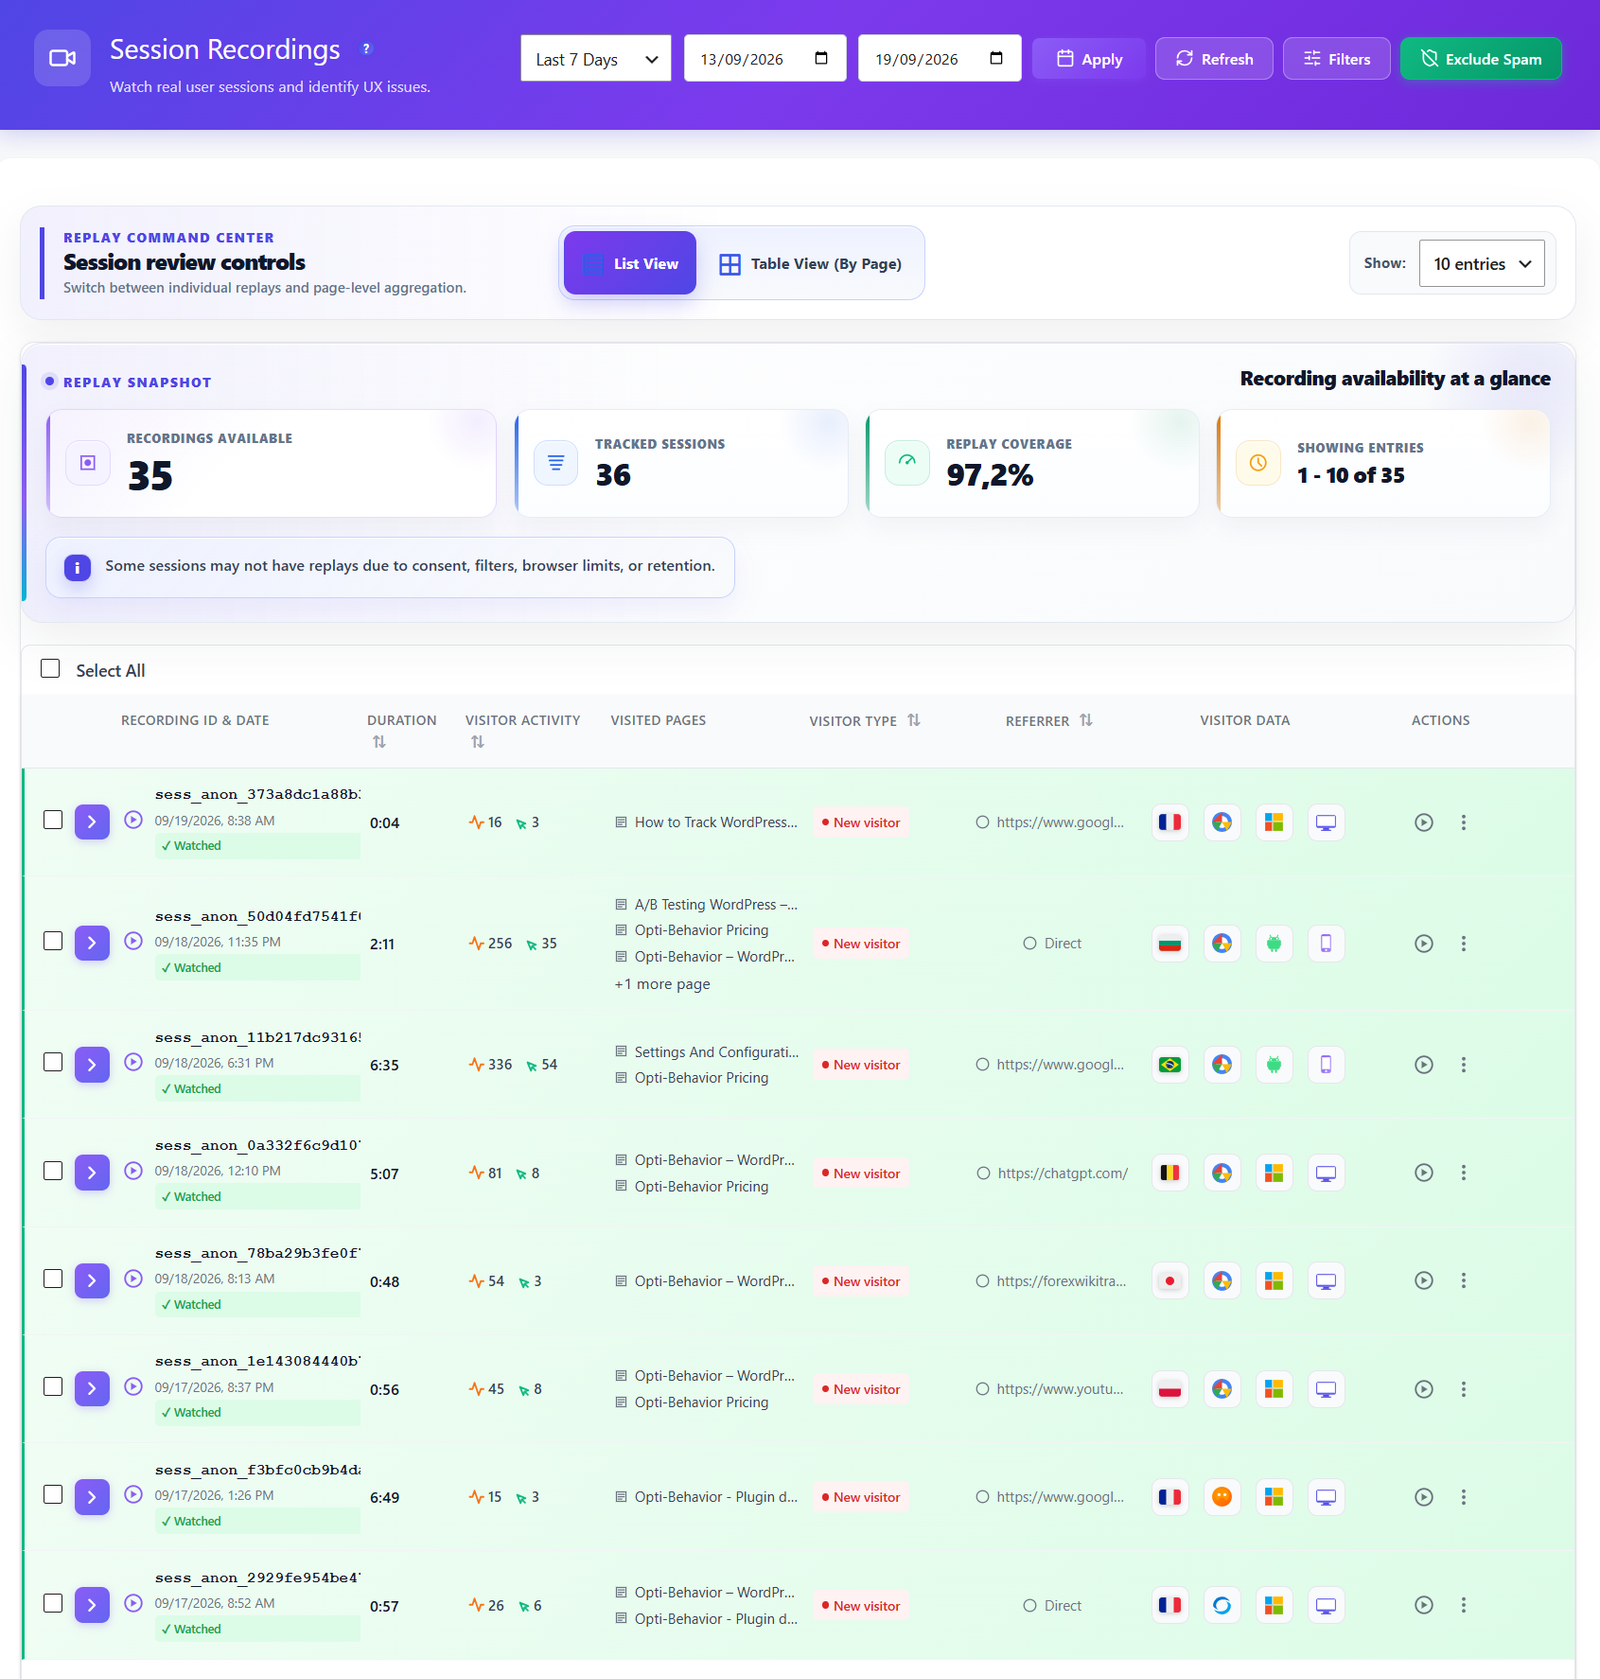Open the Last 7 Days range dropdown
The height and width of the screenshot is (1679, 1600).
tap(596, 59)
